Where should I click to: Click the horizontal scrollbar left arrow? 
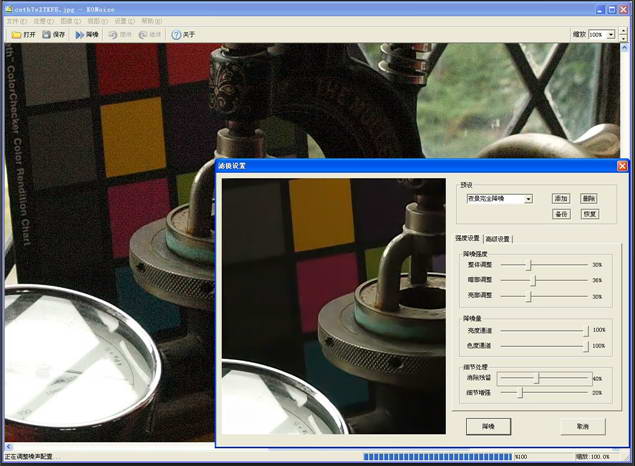point(9,447)
